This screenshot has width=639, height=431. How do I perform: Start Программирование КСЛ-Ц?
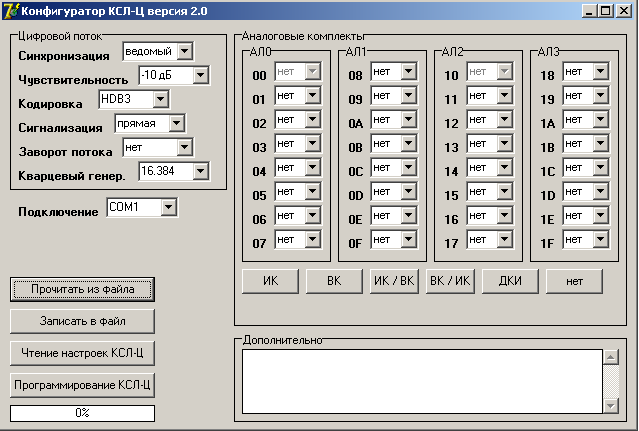(82, 385)
